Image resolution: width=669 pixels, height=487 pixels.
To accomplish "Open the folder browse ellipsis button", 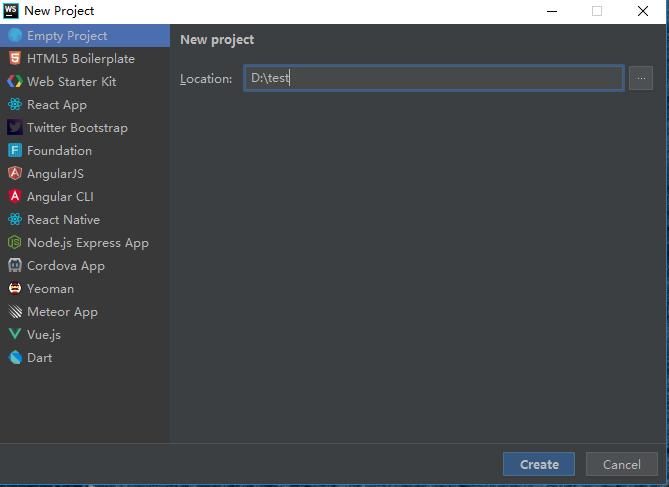I will (641, 78).
